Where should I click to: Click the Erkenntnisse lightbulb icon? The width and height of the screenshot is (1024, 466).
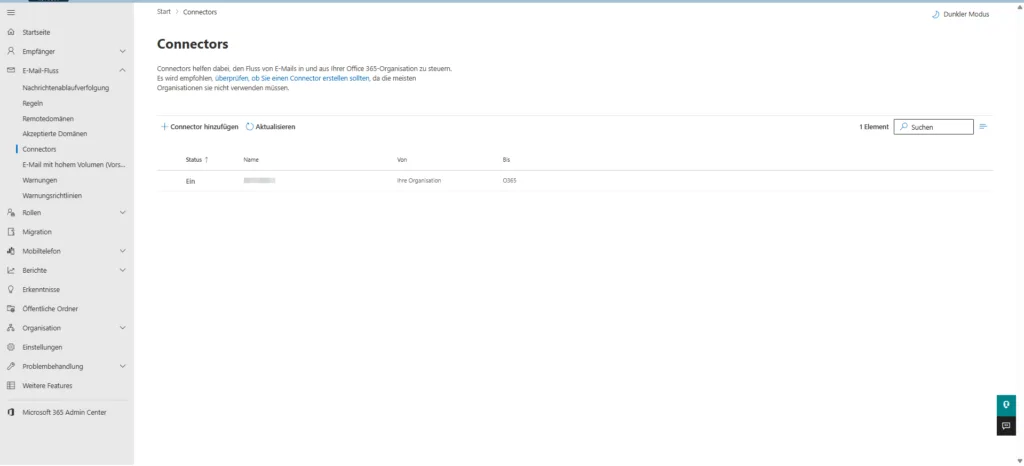coord(11,289)
